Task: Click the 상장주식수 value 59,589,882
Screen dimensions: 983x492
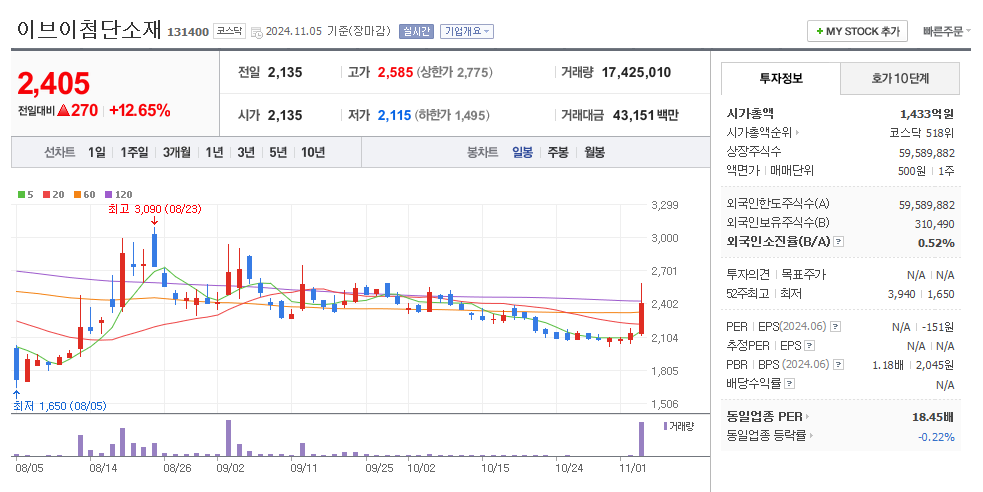Action: (927, 152)
